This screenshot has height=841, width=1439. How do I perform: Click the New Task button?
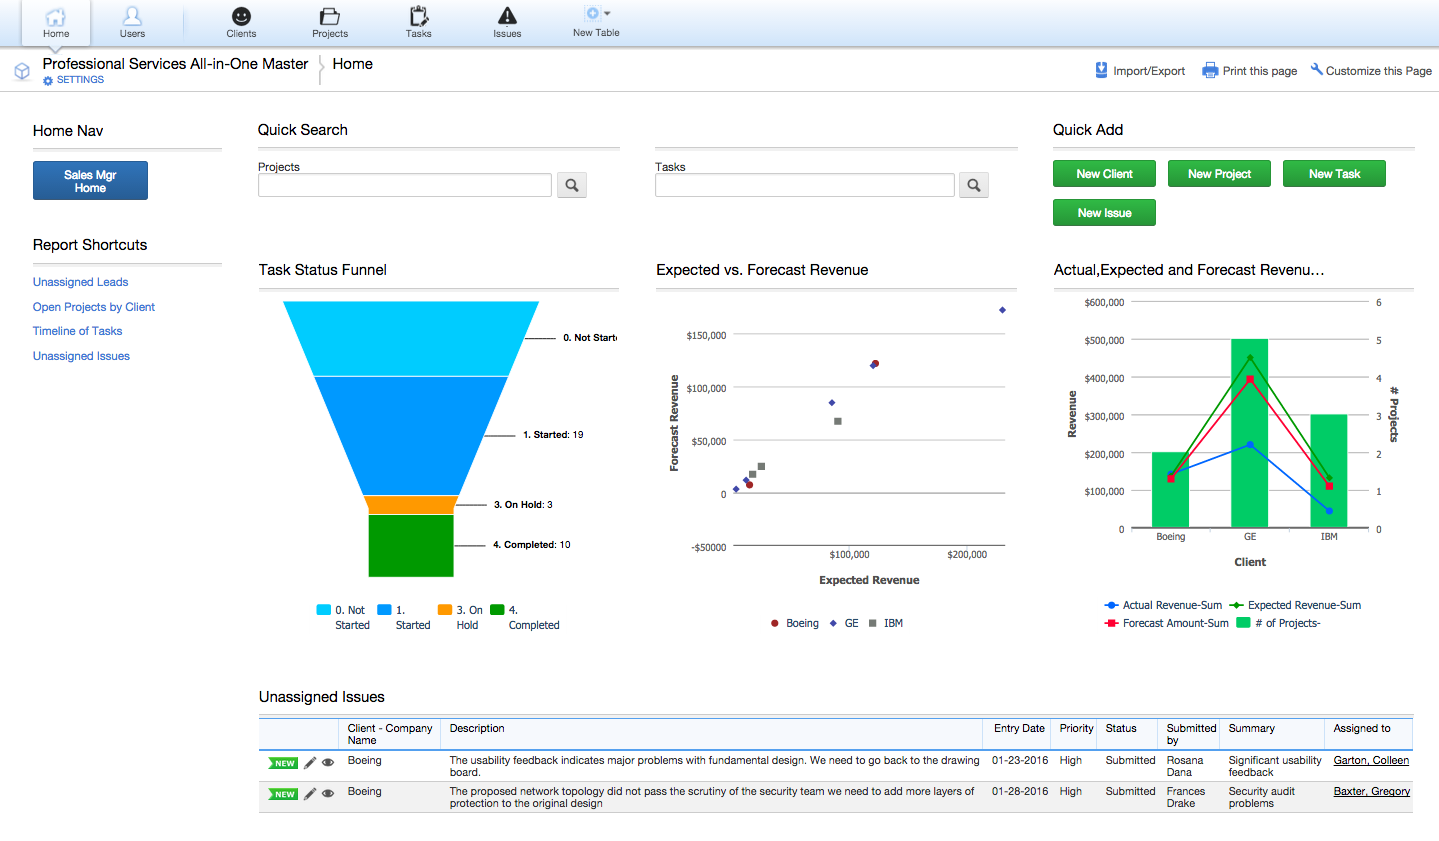[1334, 174]
